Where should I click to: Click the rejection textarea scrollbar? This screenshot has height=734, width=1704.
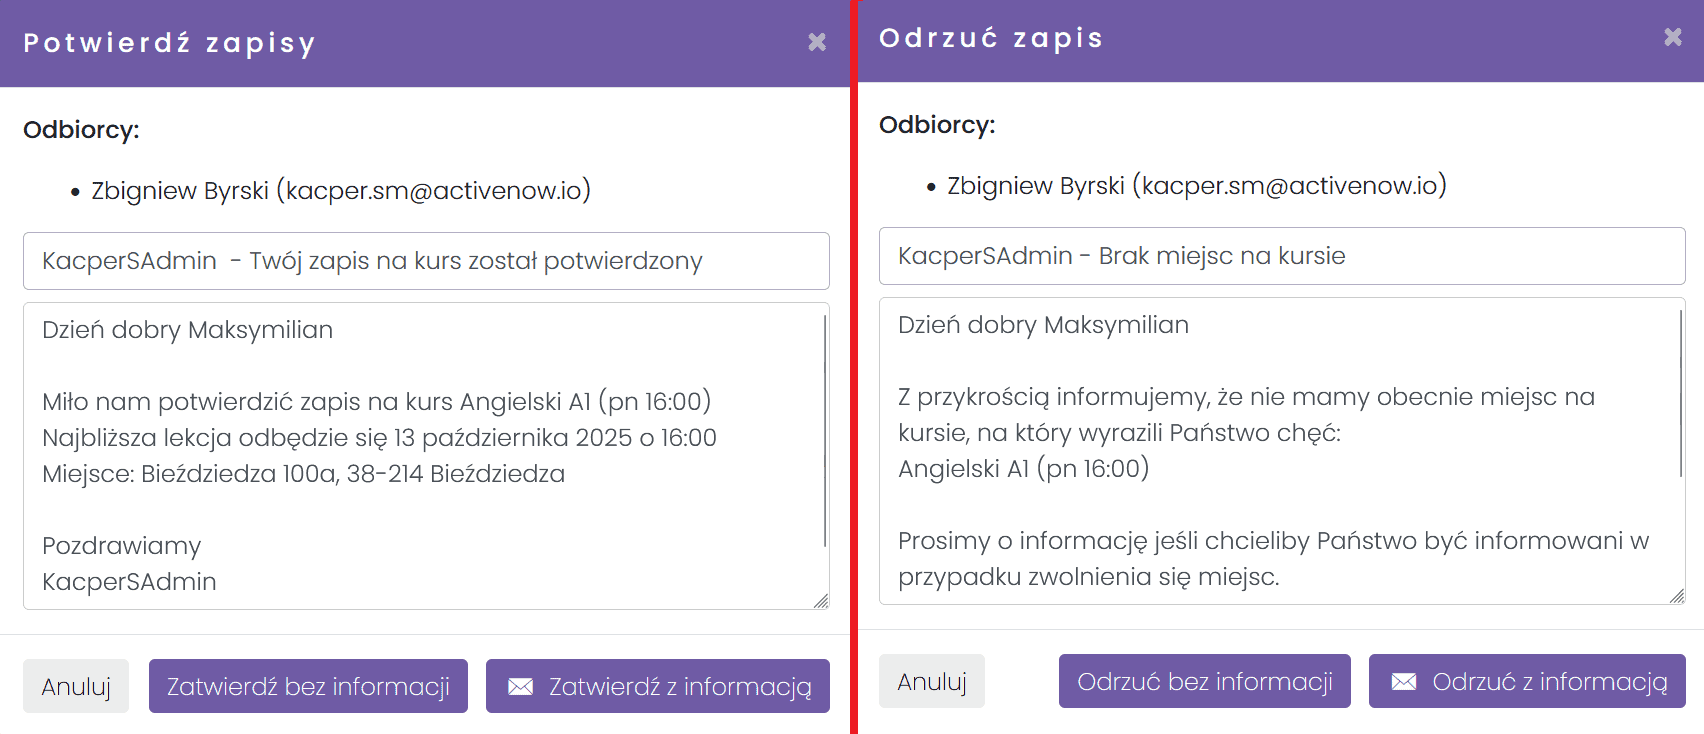(x=1681, y=393)
